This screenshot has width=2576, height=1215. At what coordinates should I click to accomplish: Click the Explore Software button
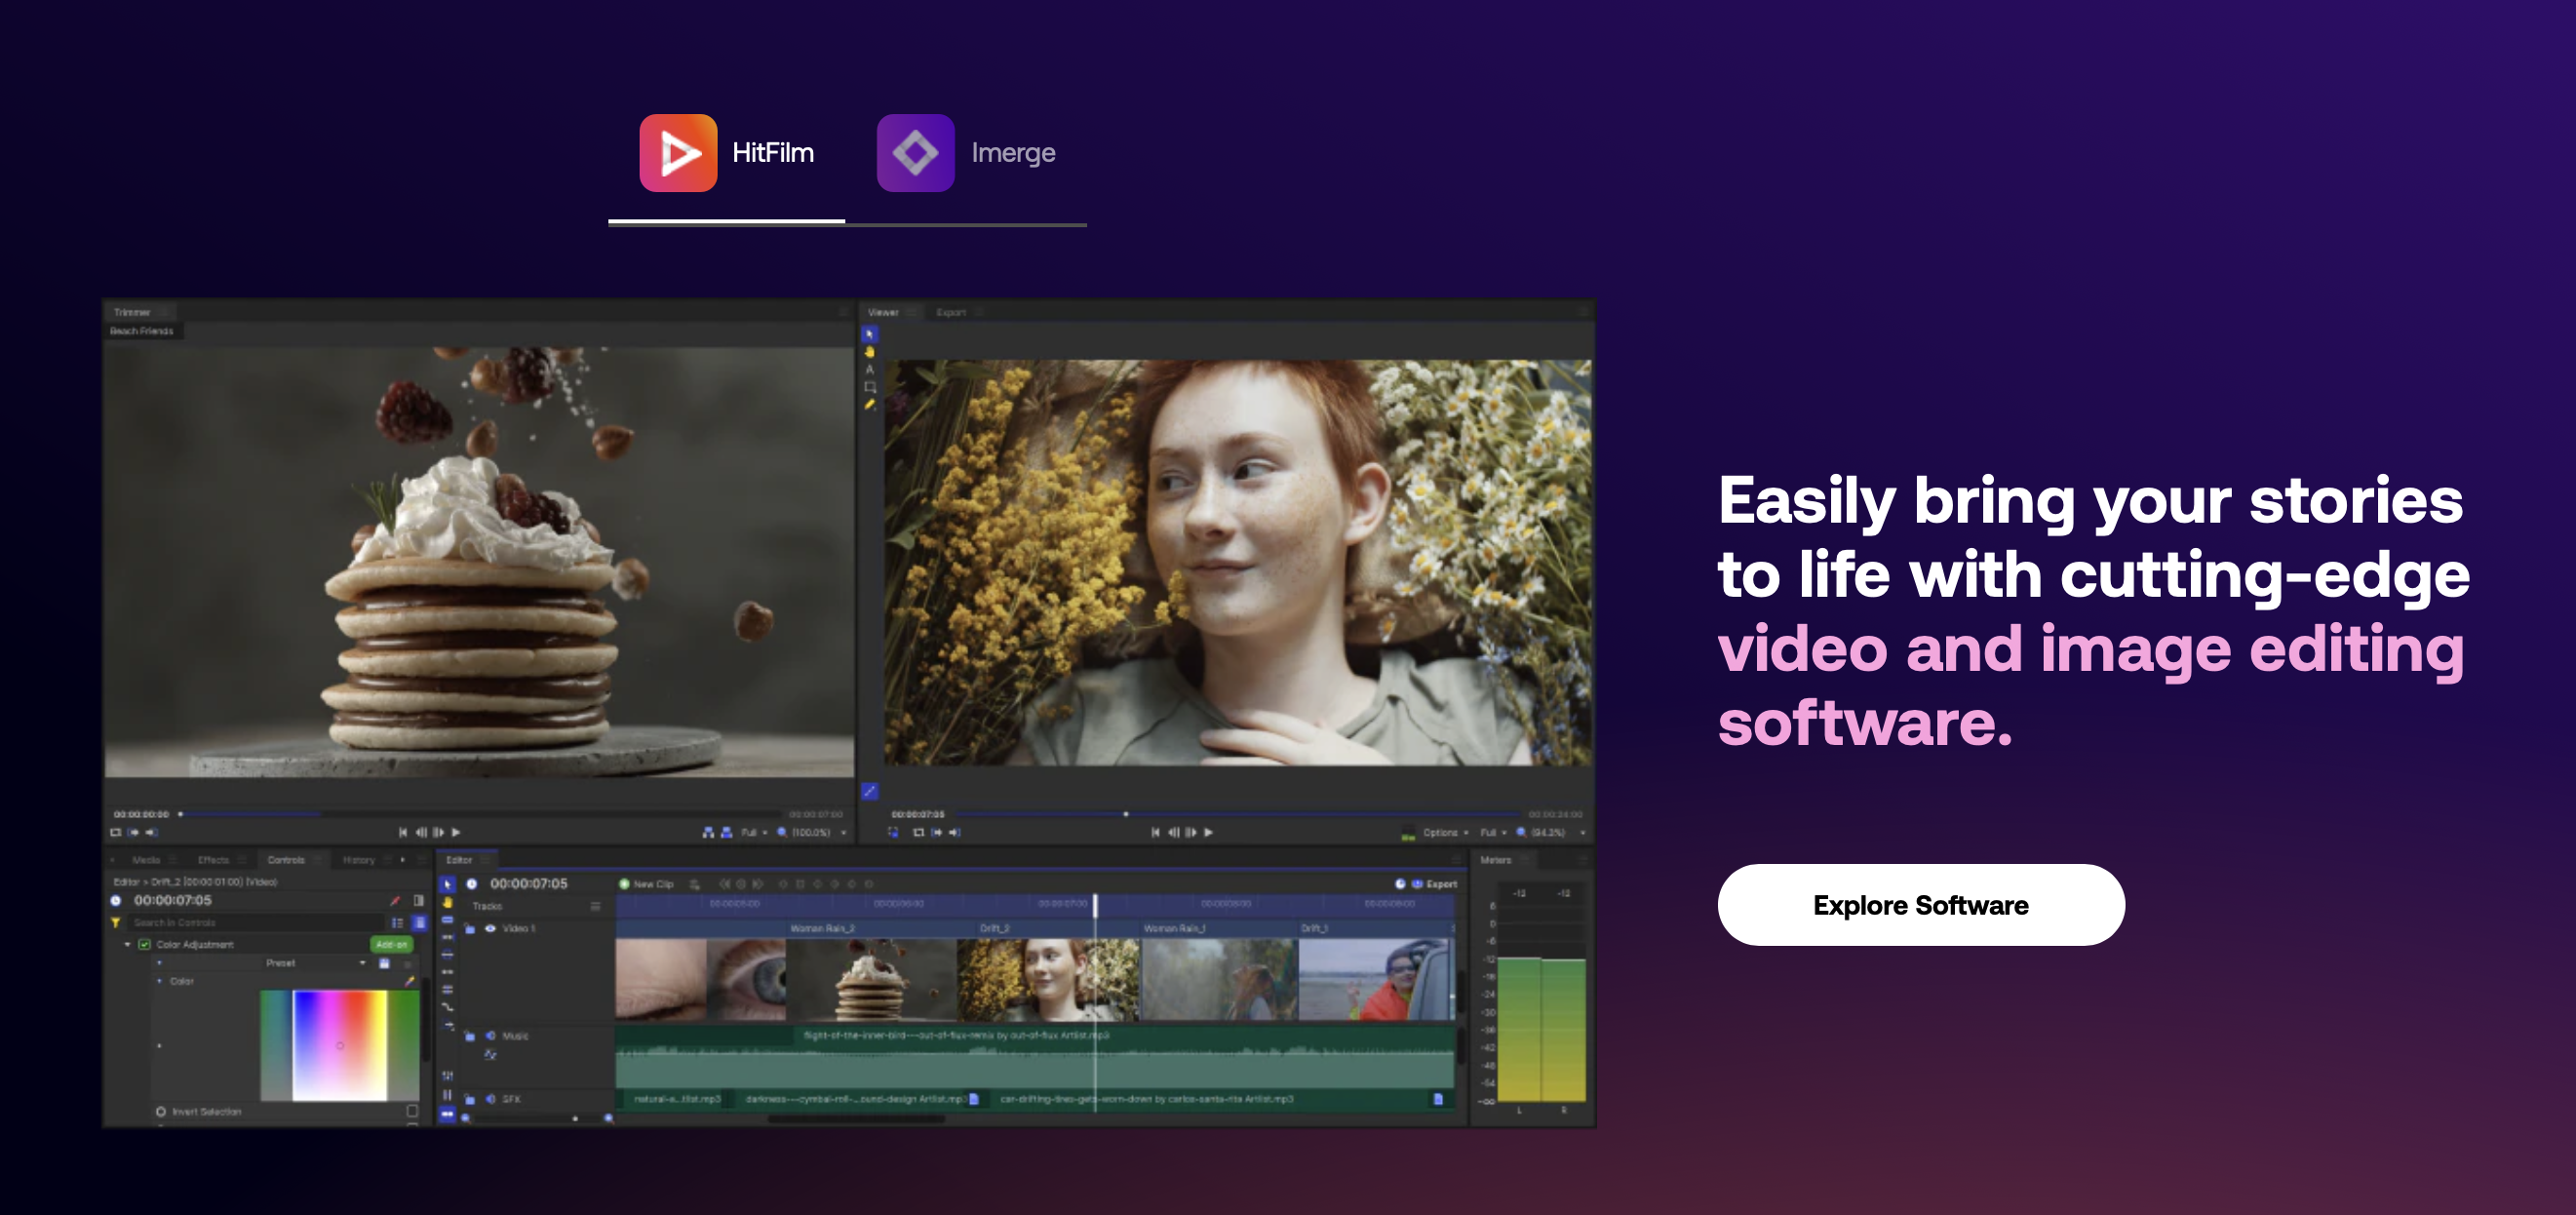click(1920, 905)
